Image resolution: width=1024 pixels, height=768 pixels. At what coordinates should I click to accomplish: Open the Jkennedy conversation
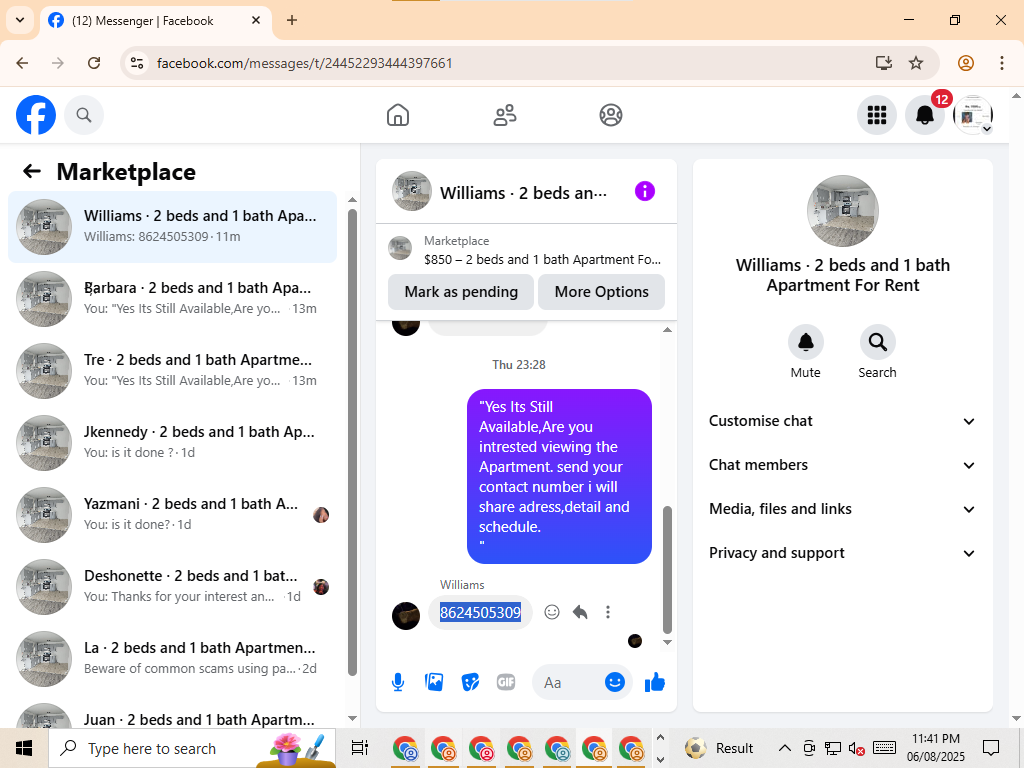pos(172,442)
